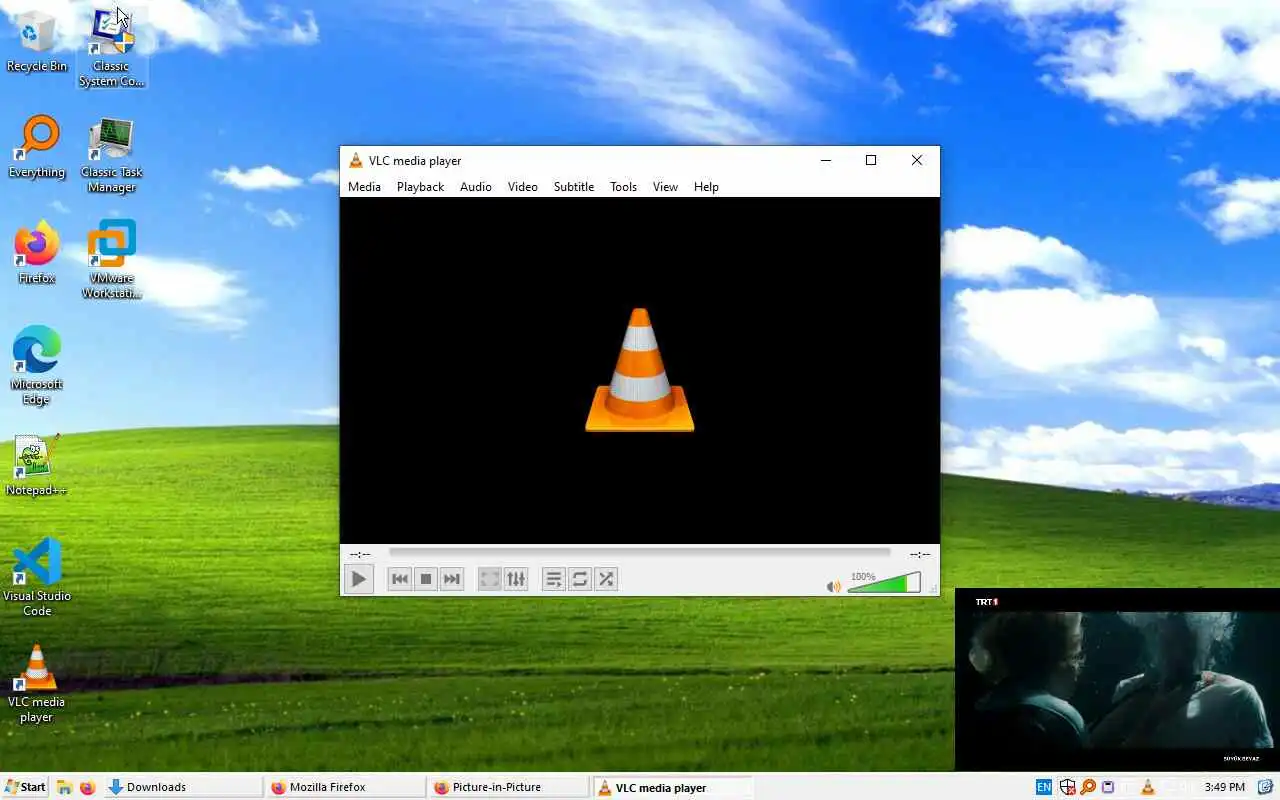Click the Previous media button in VLC
The width and height of the screenshot is (1280, 800).
[399, 579]
